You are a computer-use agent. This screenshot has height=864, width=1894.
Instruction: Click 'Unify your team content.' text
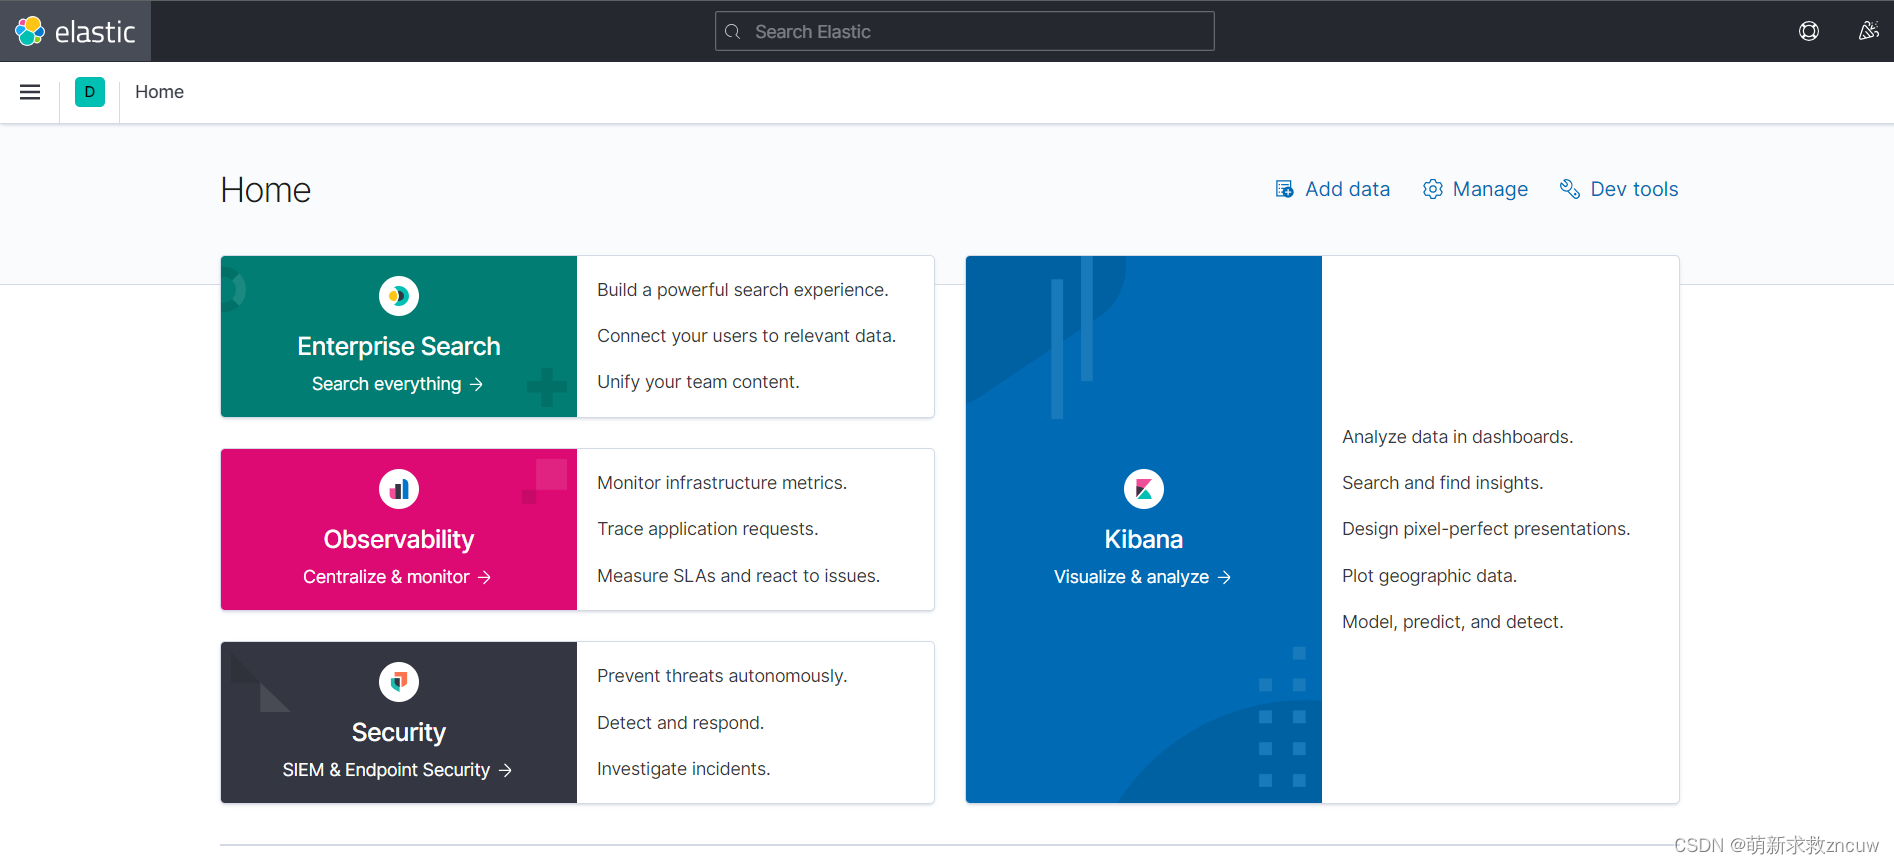[698, 382]
